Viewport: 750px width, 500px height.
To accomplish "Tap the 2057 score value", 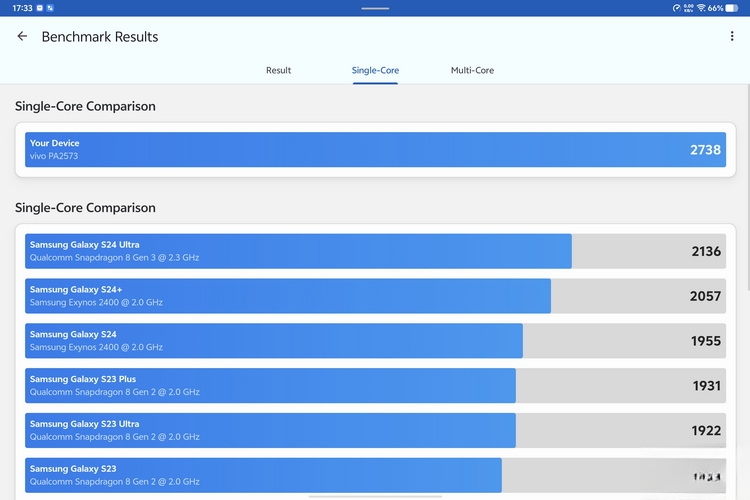I will point(705,296).
